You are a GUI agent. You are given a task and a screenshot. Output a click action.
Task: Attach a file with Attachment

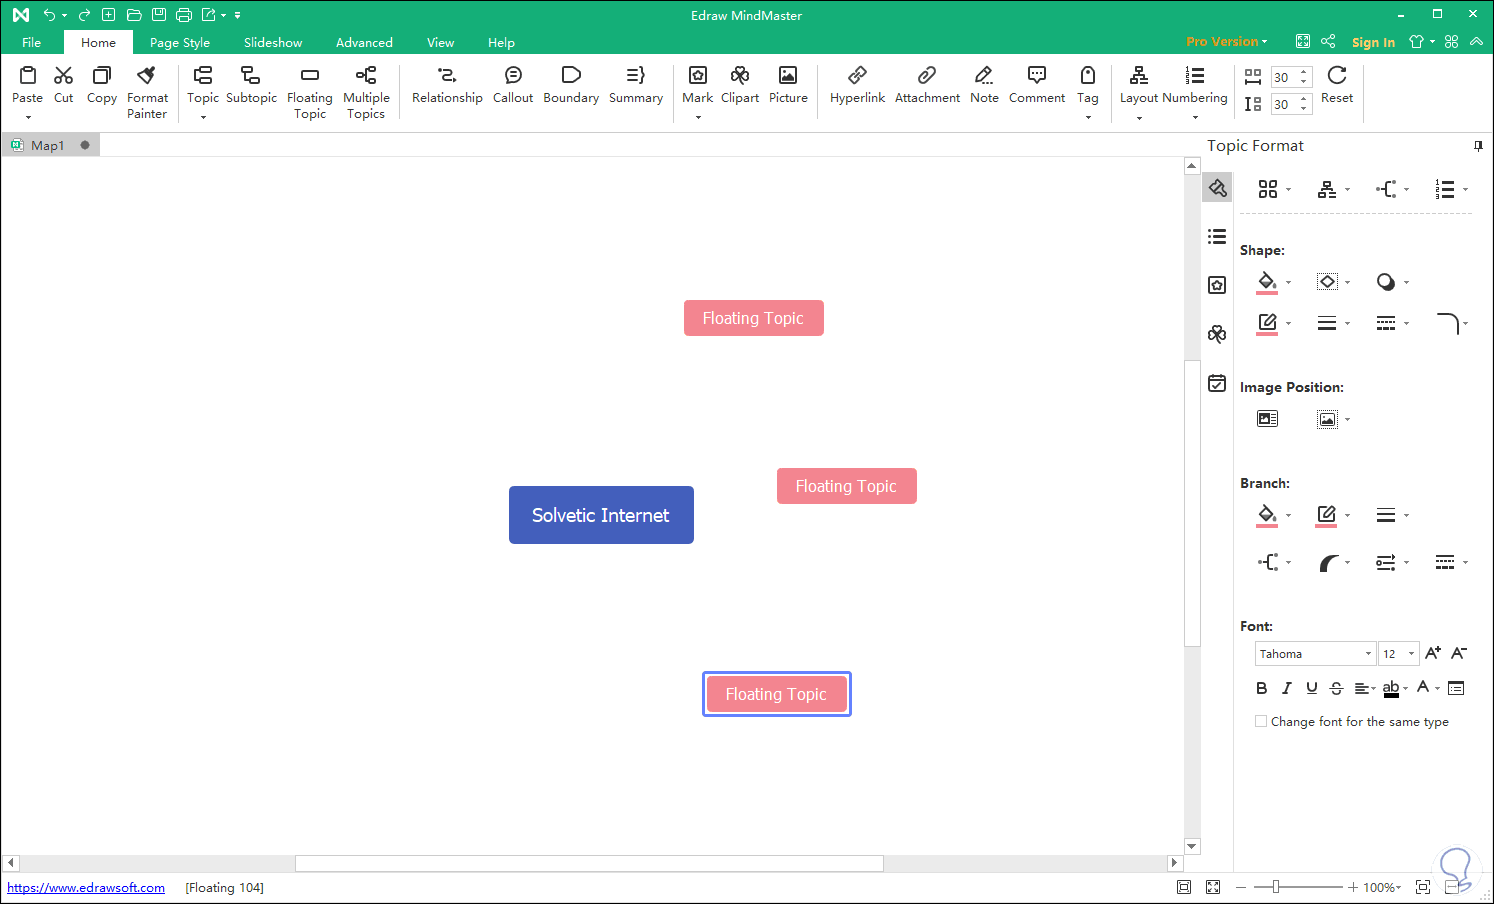927,84
